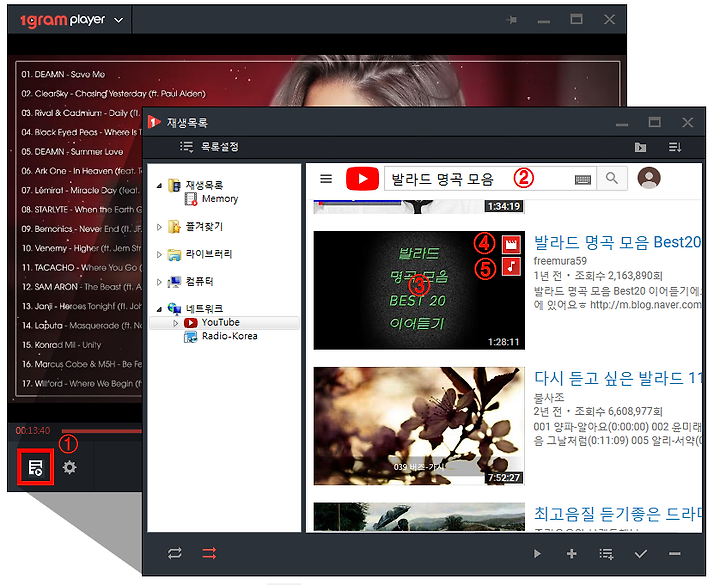Click track text '05. DEAMN - Summer Love'
Viewport: 720px width, 585px height.
pos(73,152)
